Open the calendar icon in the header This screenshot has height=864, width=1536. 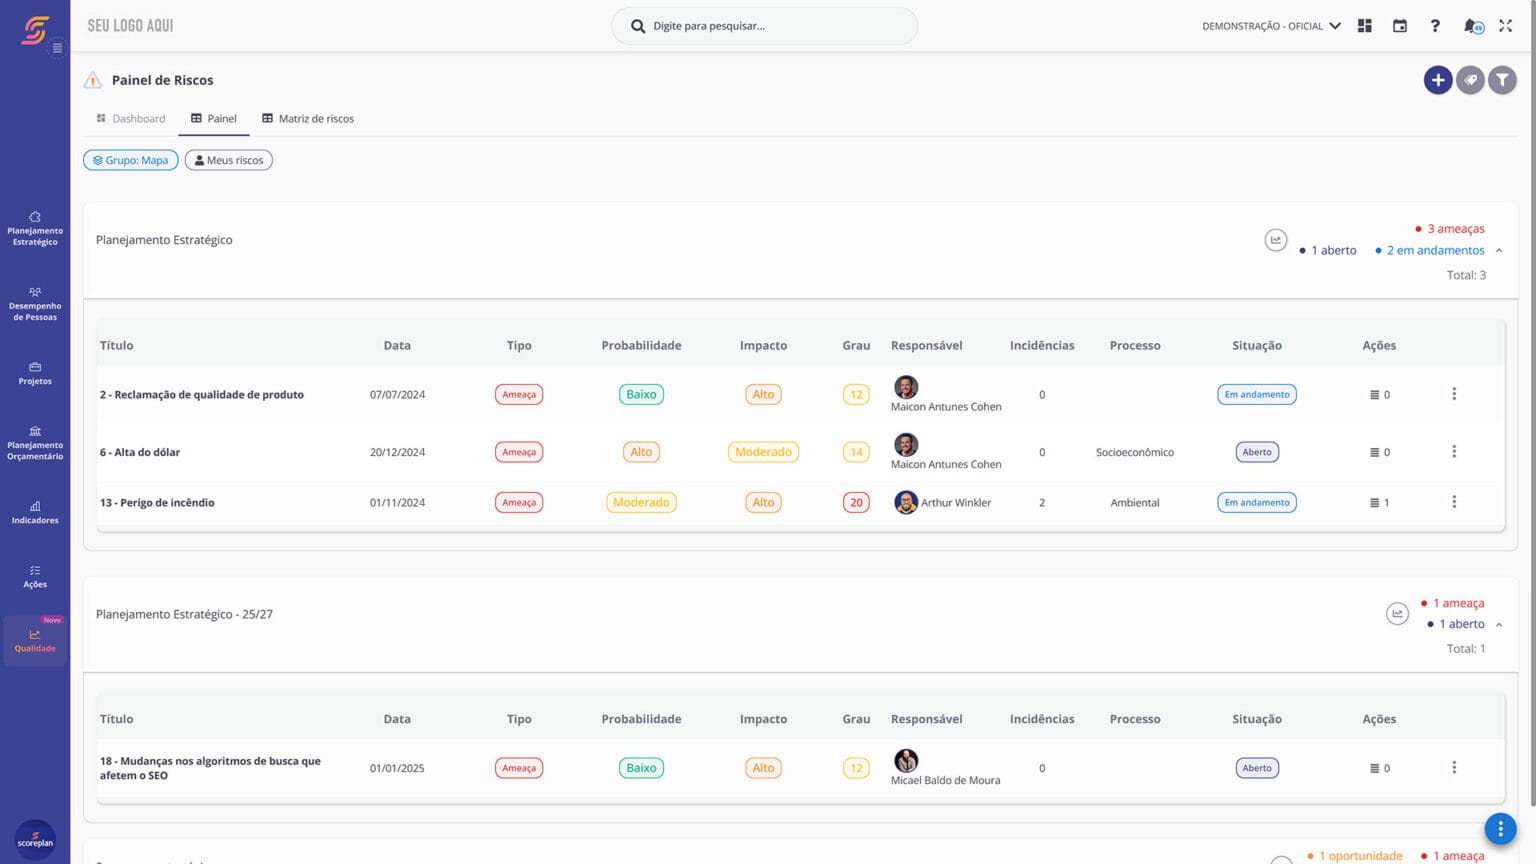coord(1400,26)
